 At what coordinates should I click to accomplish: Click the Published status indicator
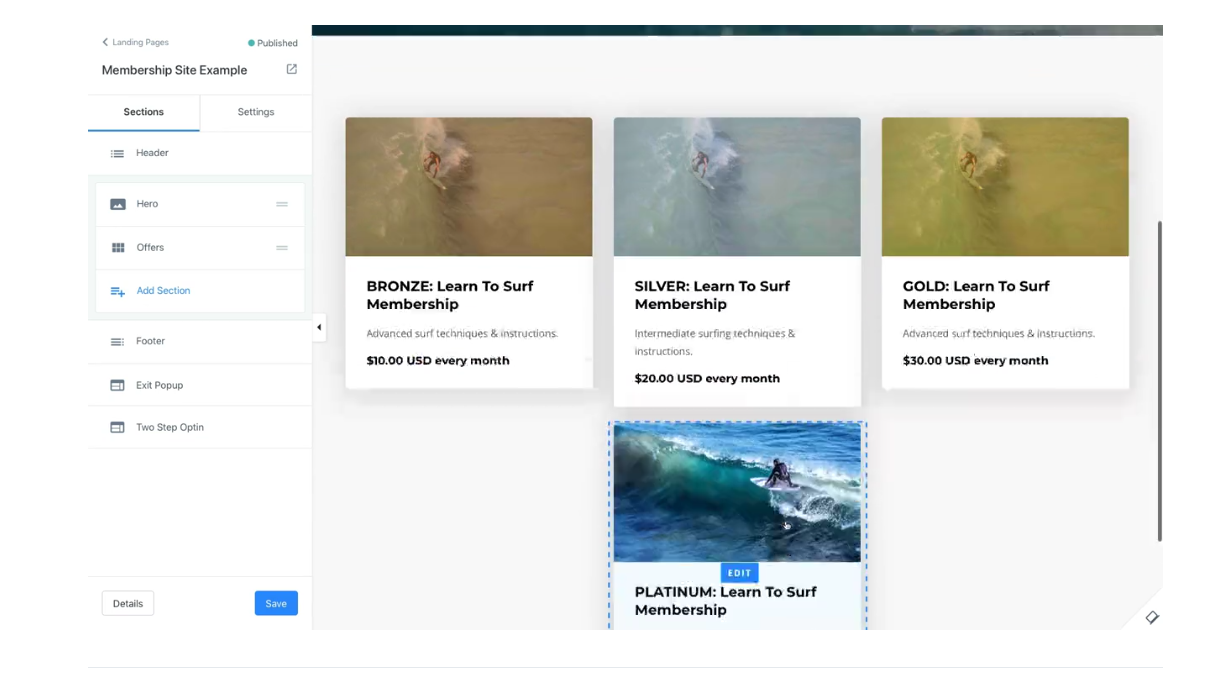point(273,43)
